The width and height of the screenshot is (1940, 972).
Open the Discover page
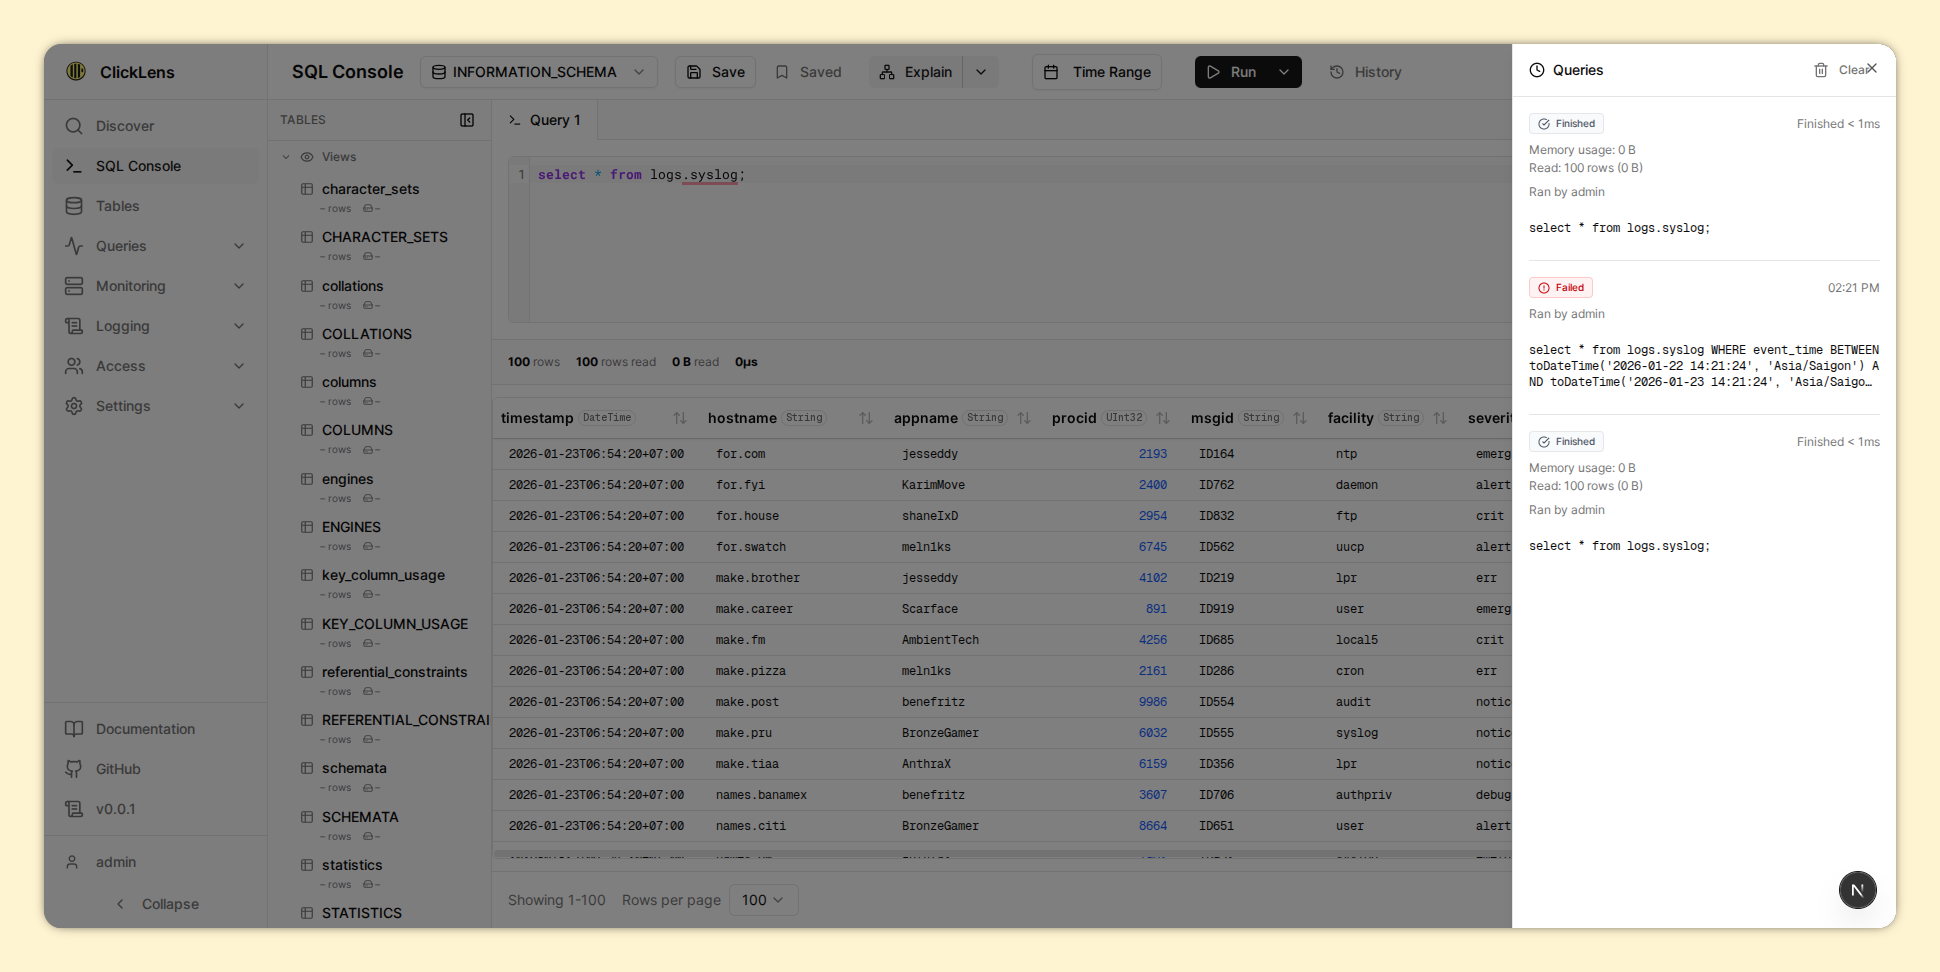[125, 126]
